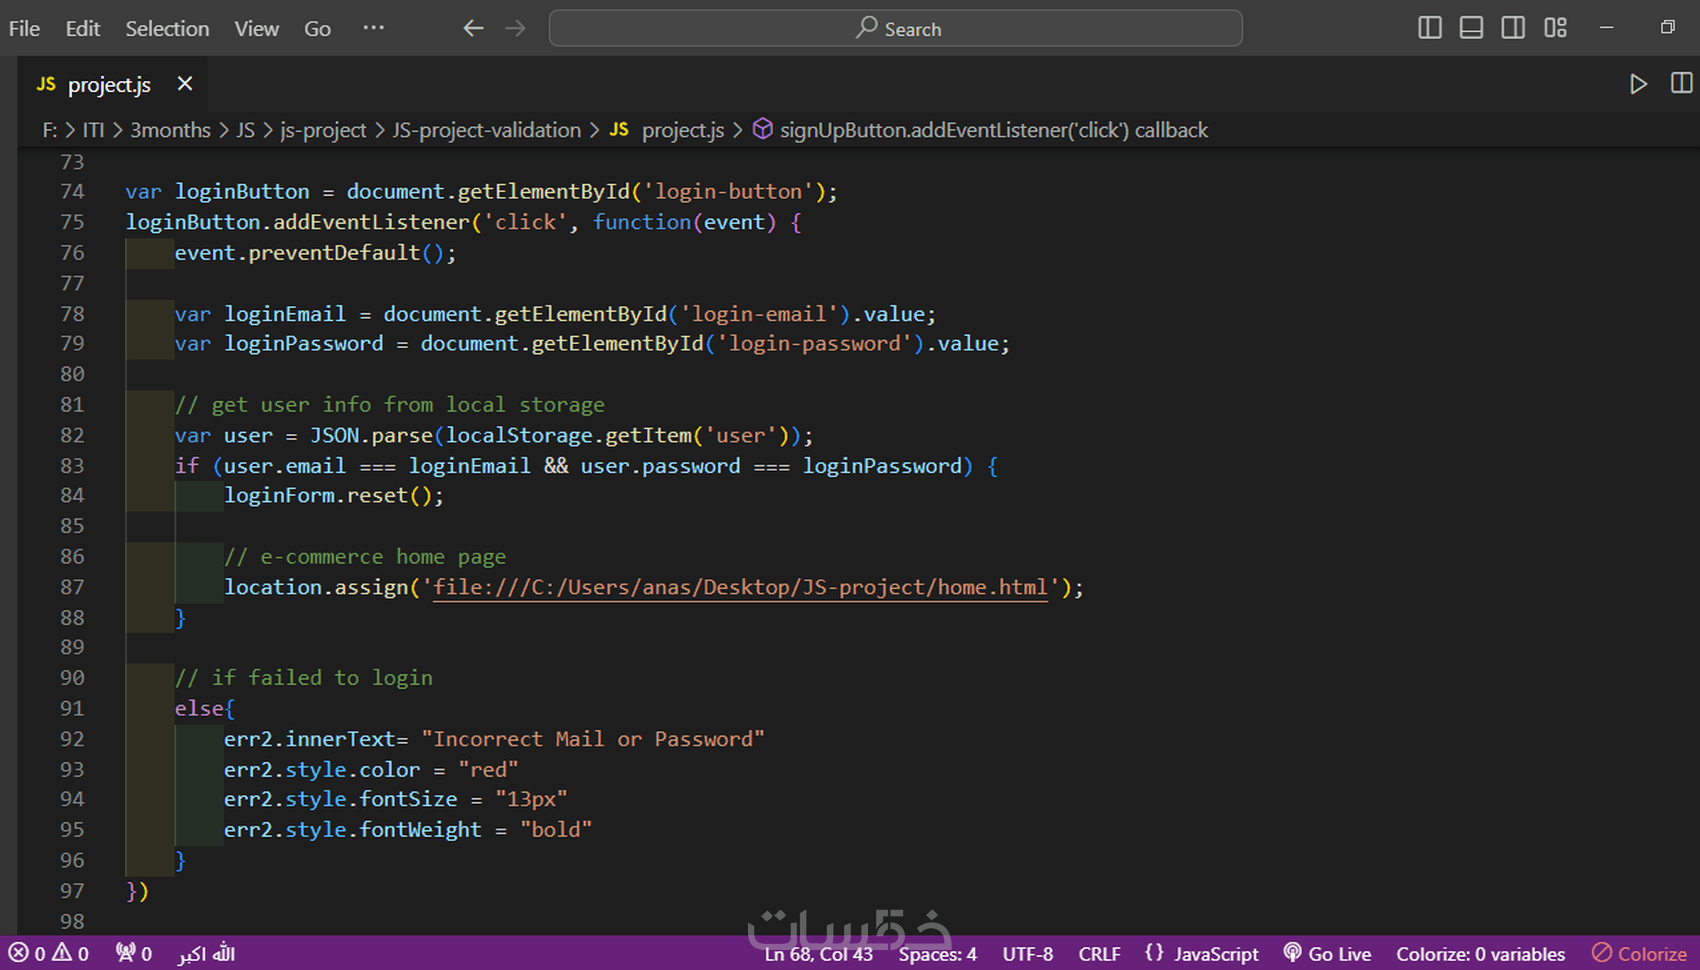Open the 3months breadcrumb dropdown
Viewport: 1700px width, 970px height.
coord(170,130)
